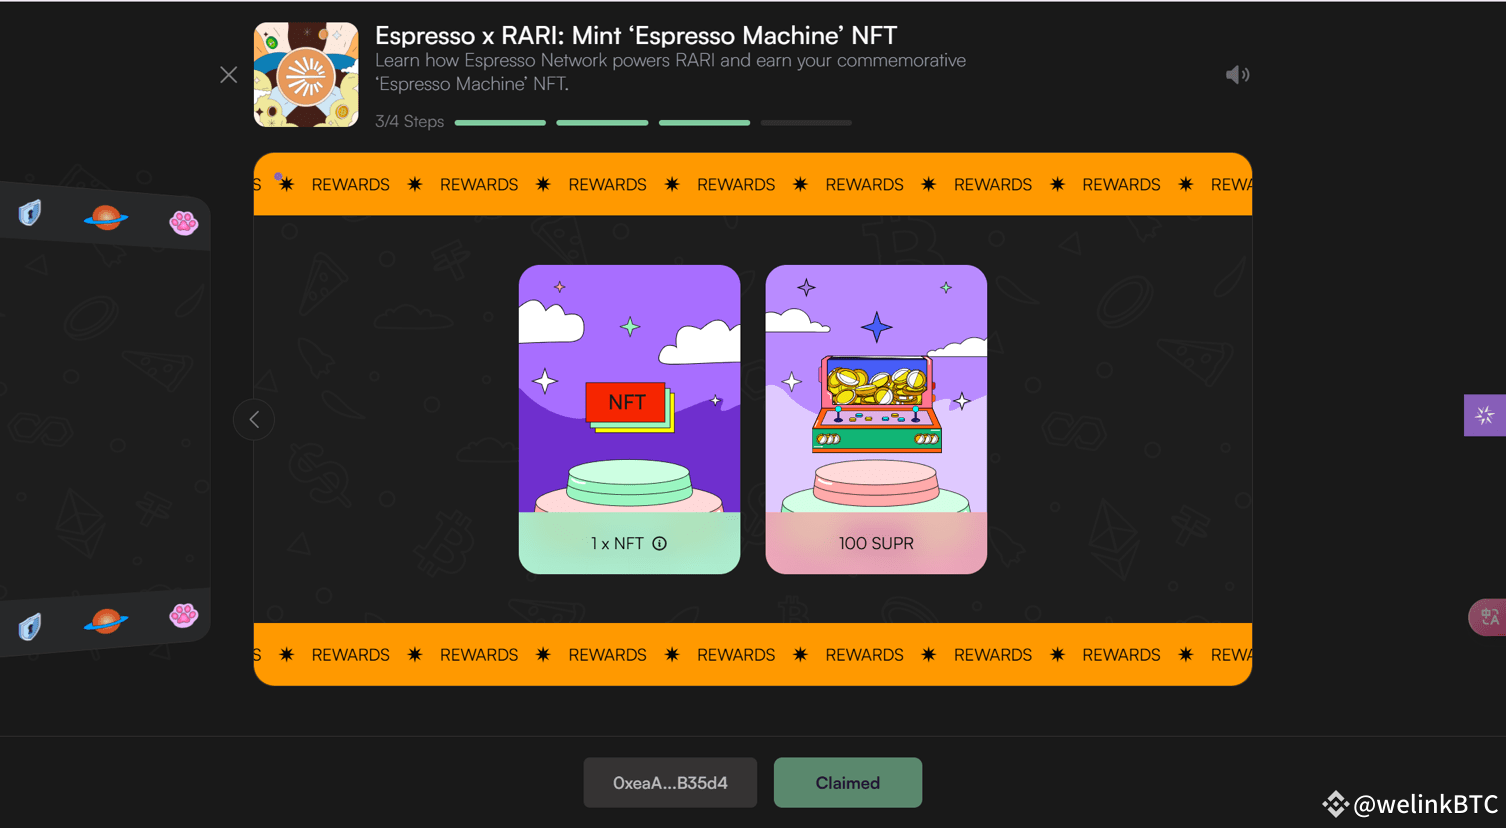Mute the audio using the speaker icon
The height and width of the screenshot is (828, 1506).
[x=1237, y=74]
